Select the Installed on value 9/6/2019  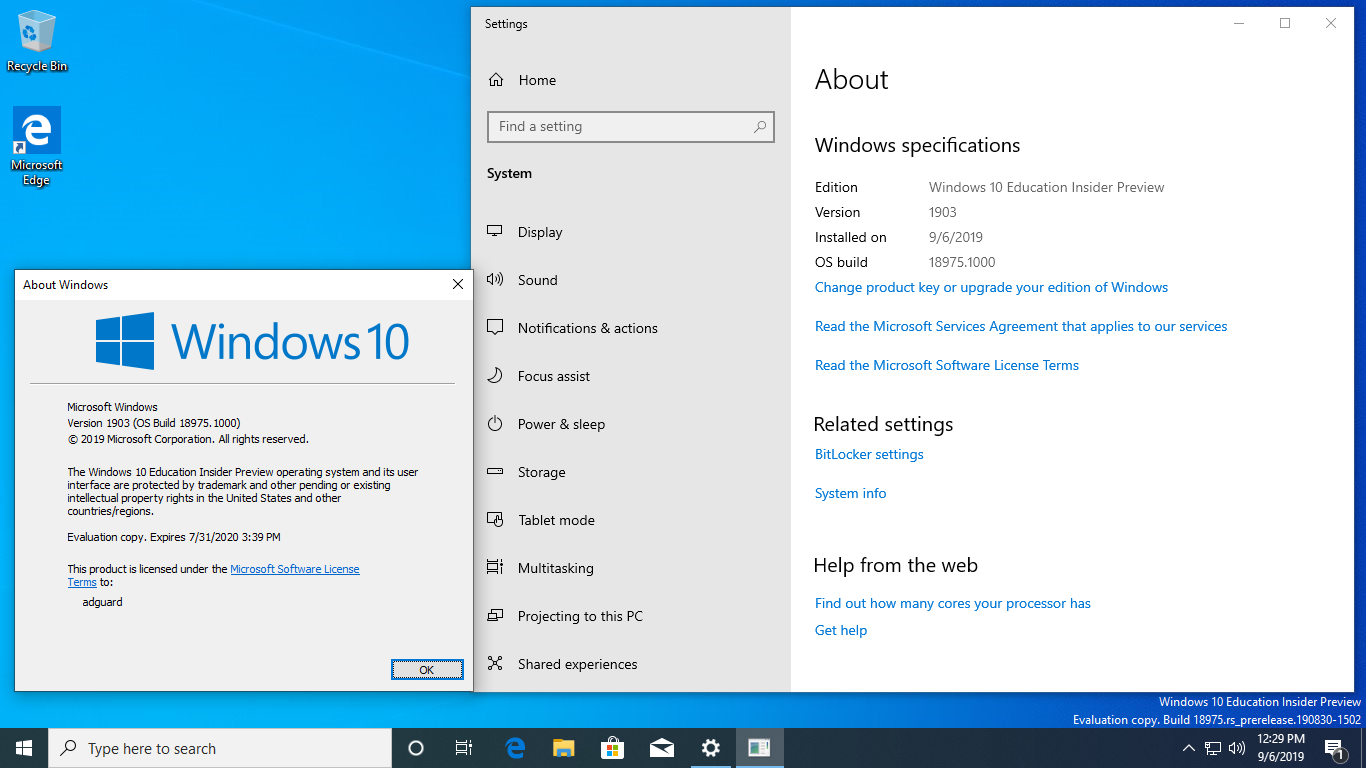click(956, 237)
